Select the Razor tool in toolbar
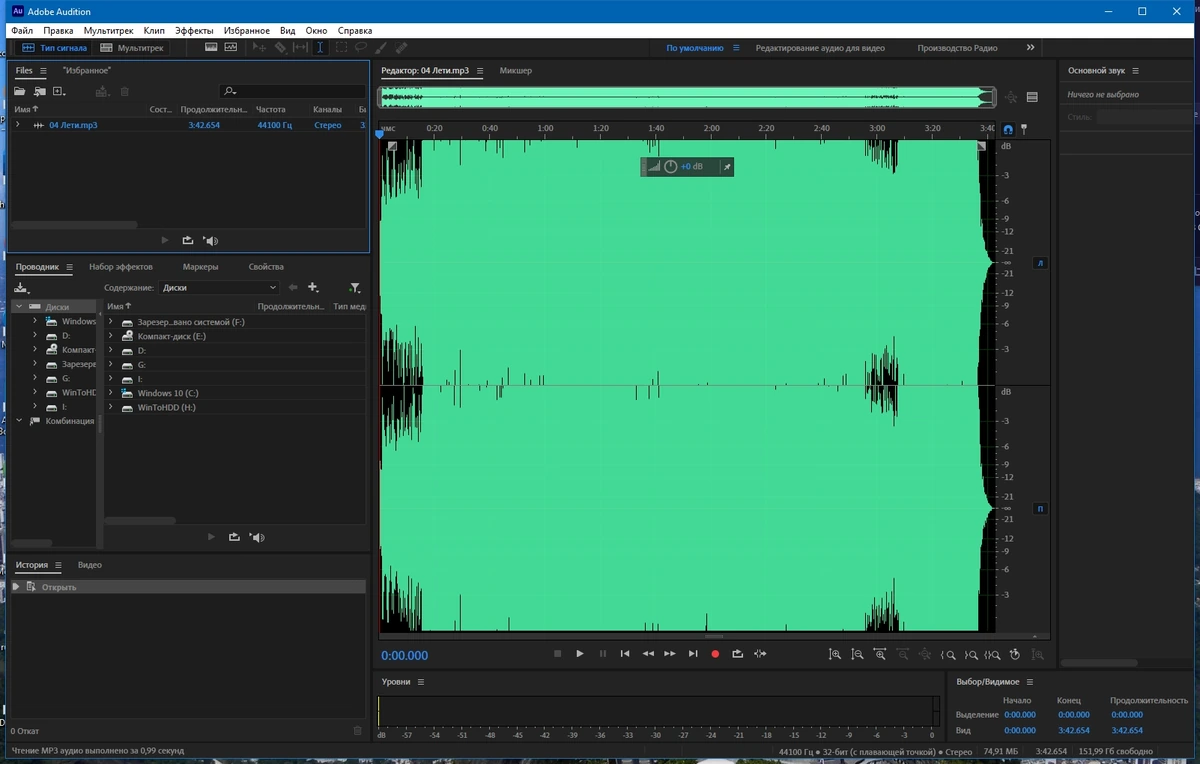Screen dimensions: 1200x764 point(280,47)
